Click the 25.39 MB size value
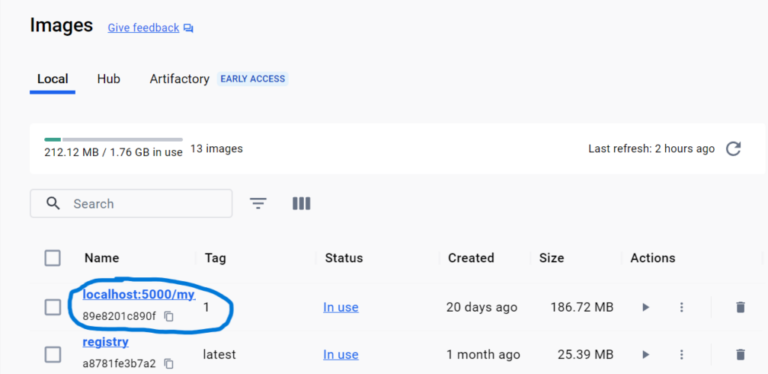The height and width of the screenshot is (374, 768). pyautogui.click(x=585, y=354)
